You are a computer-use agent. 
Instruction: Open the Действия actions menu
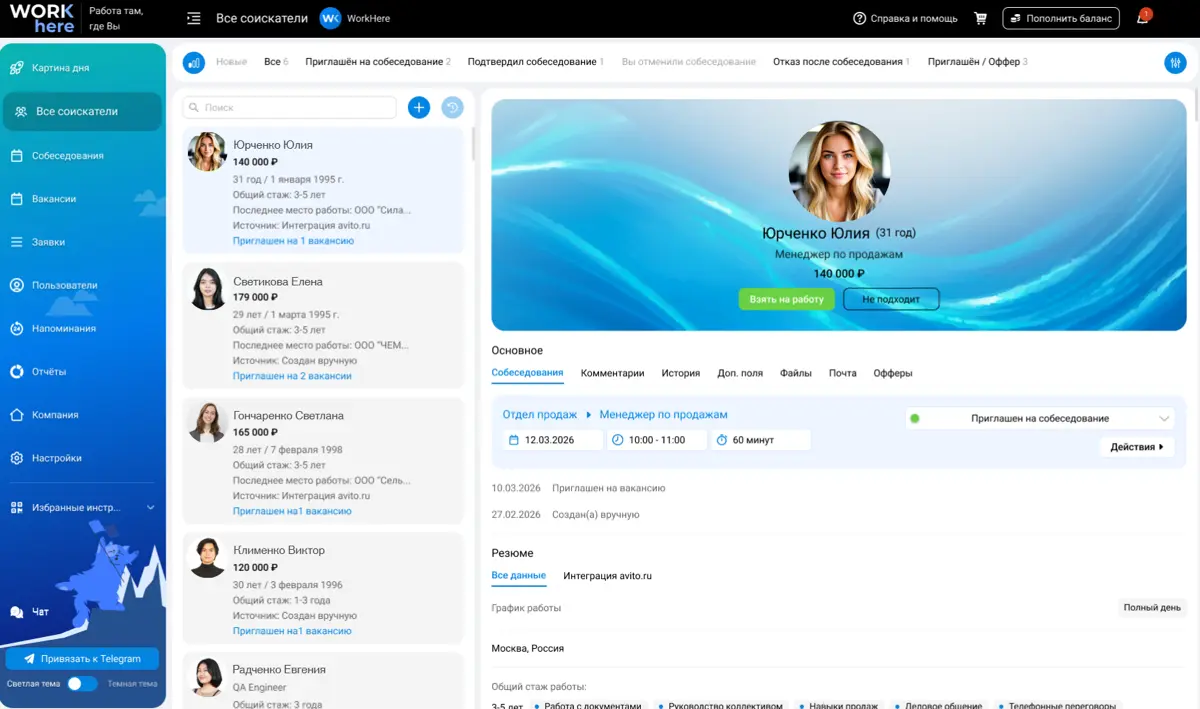coord(1137,447)
